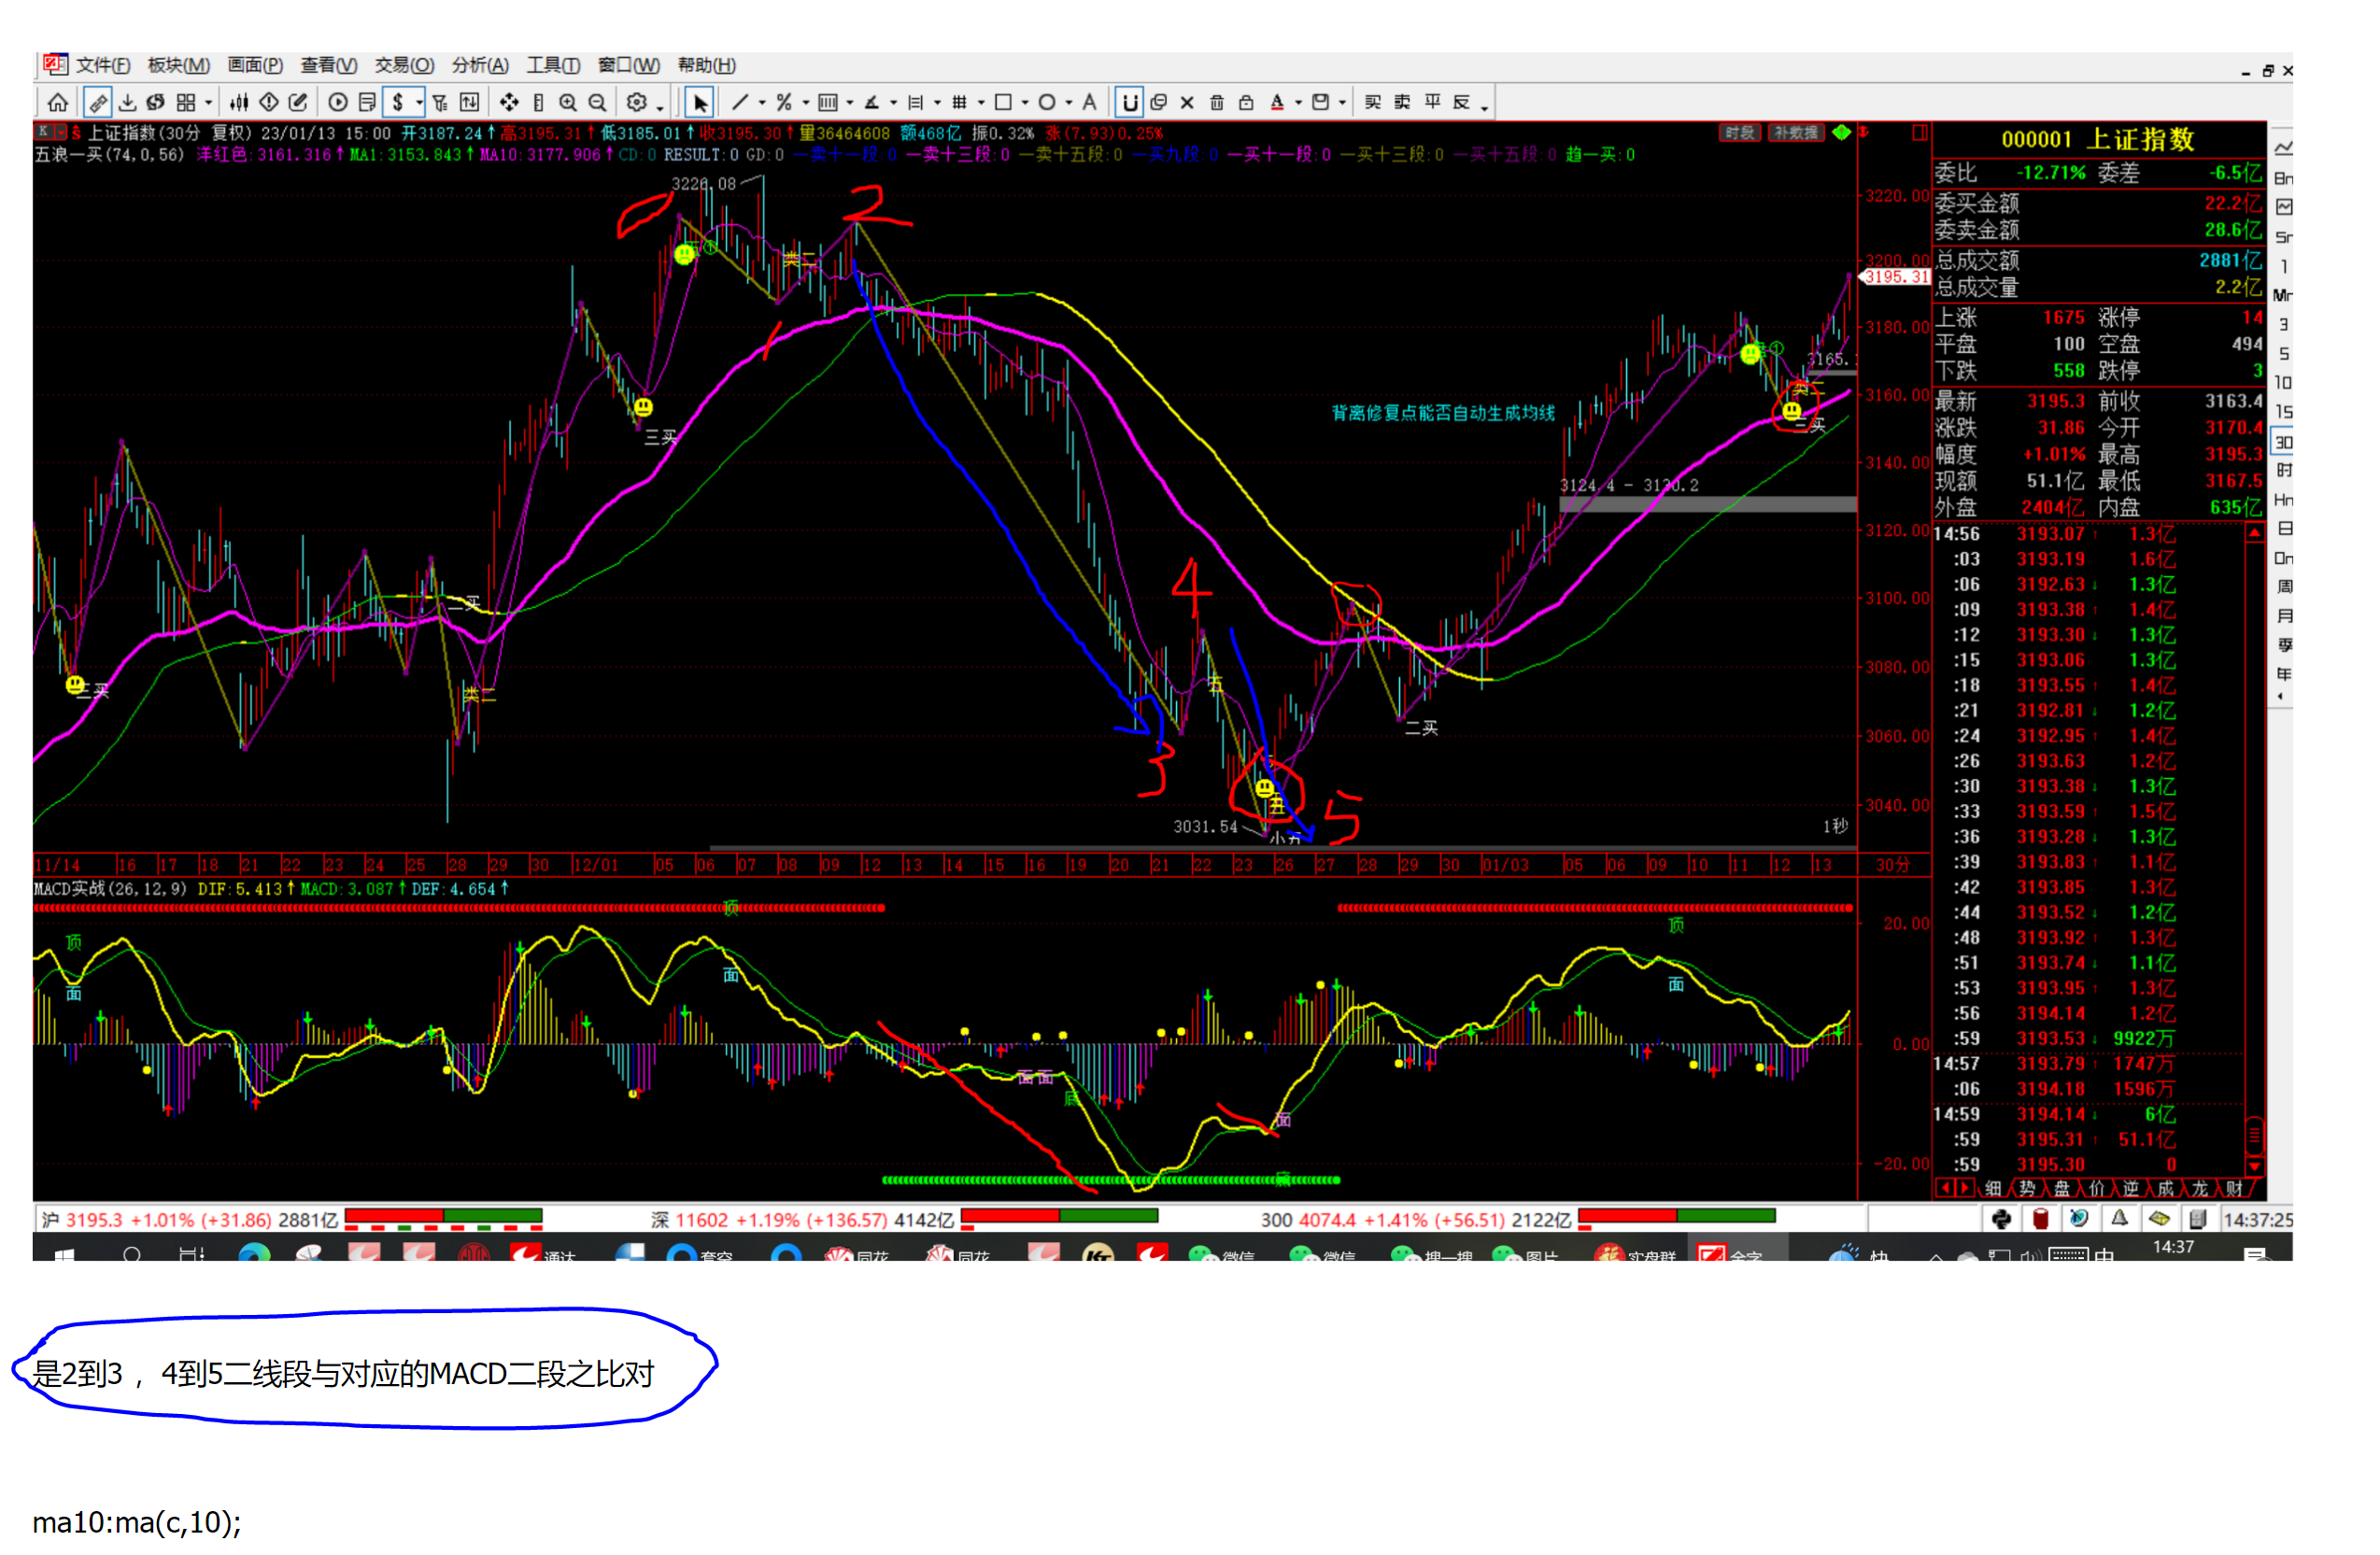This screenshot has width=2380, height=1555.
Task: Select the text A annotation tool
Action: pyautogui.click(x=1090, y=102)
